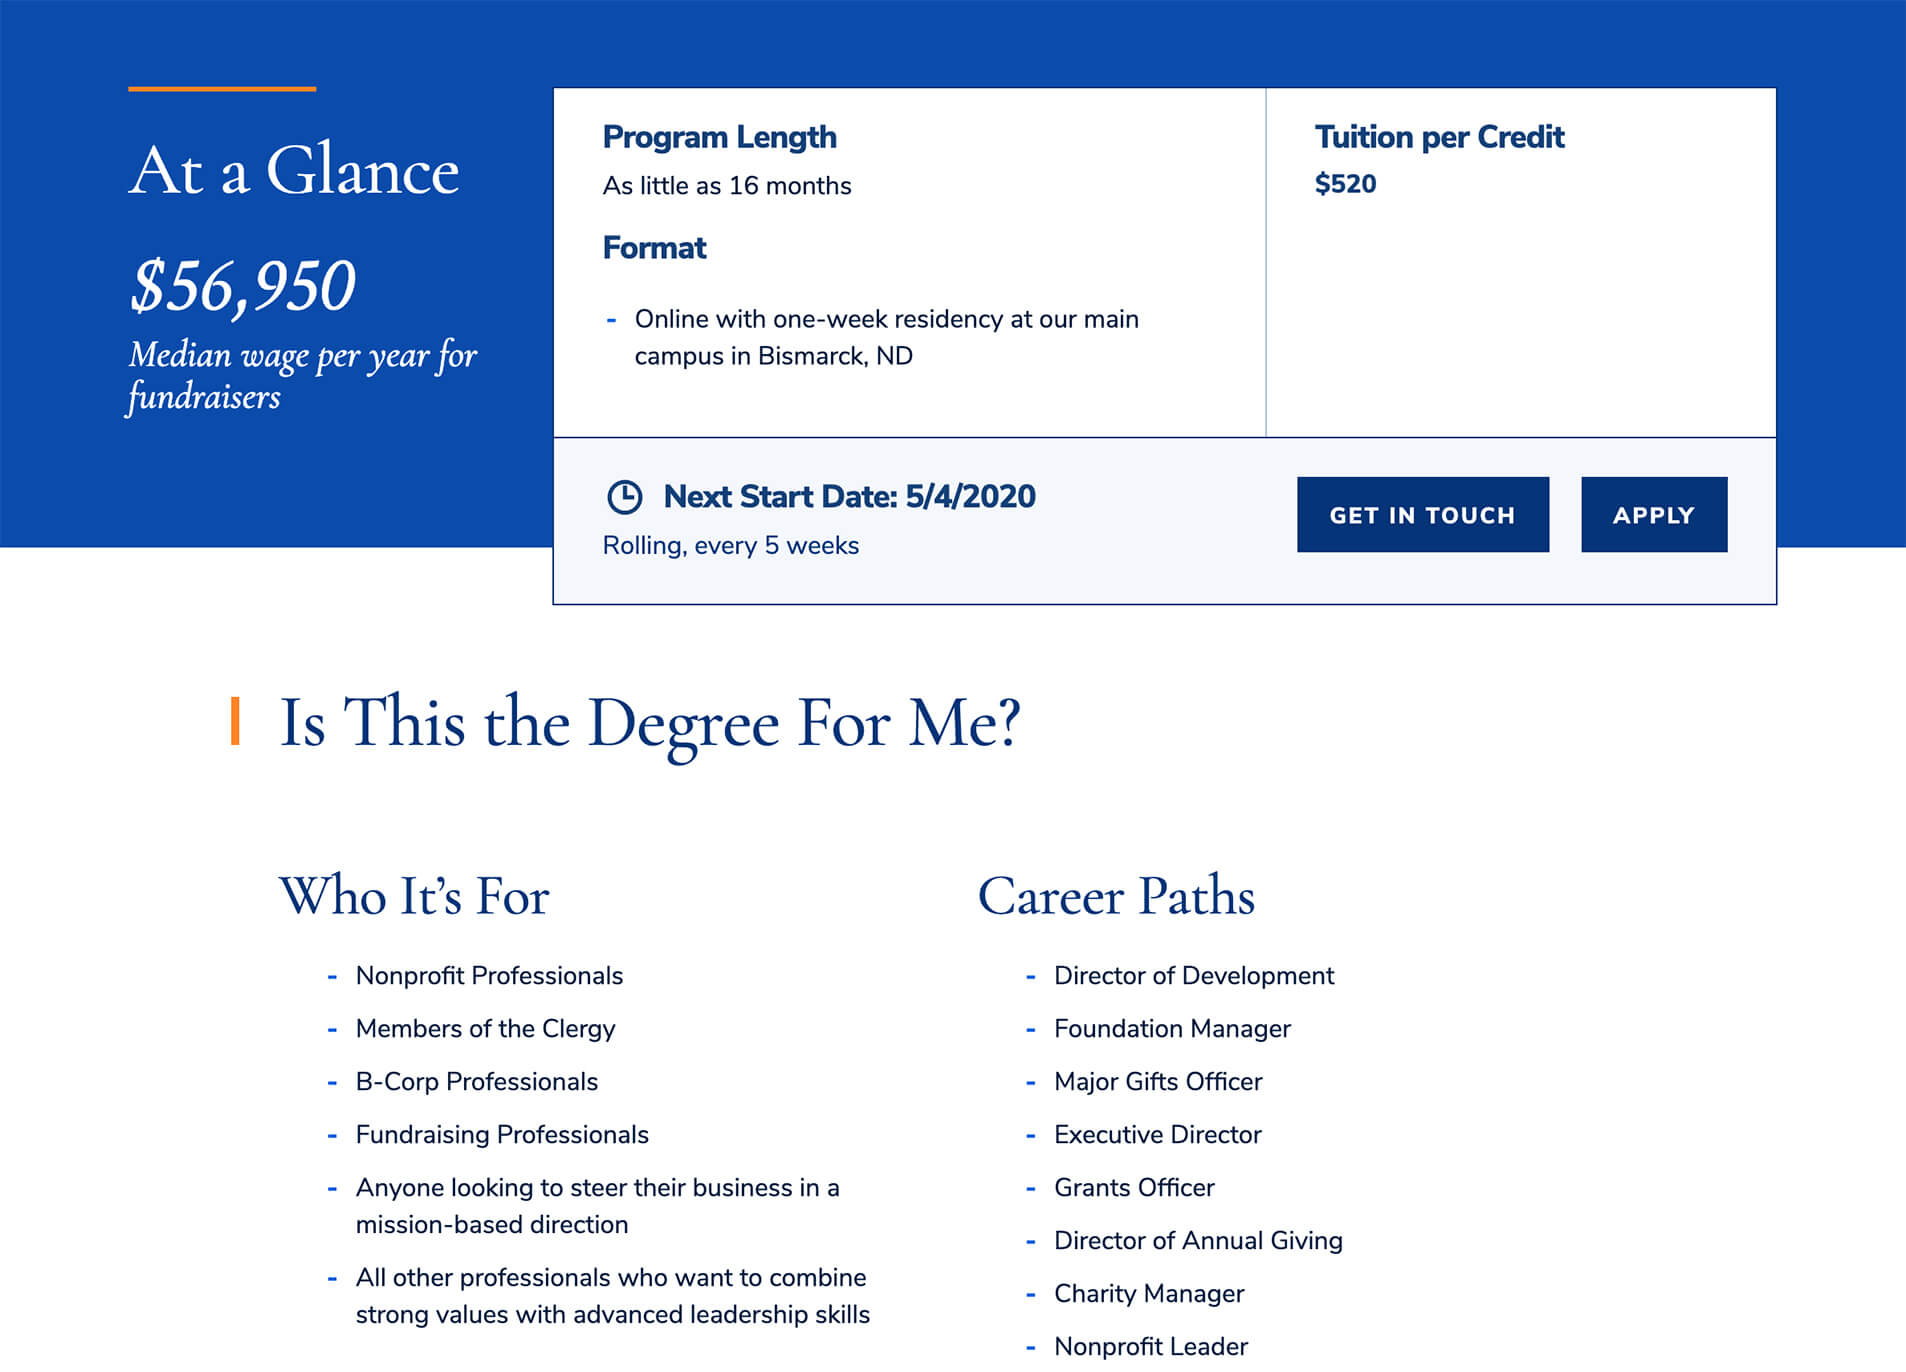Select the $520 tuition amount
The height and width of the screenshot is (1372, 1906).
point(1345,184)
